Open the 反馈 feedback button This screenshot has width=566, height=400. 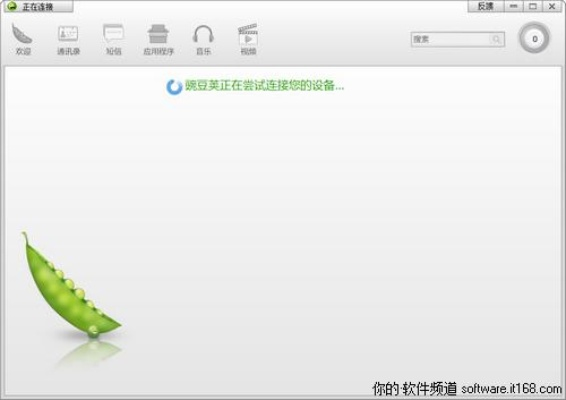click(x=486, y=6)
